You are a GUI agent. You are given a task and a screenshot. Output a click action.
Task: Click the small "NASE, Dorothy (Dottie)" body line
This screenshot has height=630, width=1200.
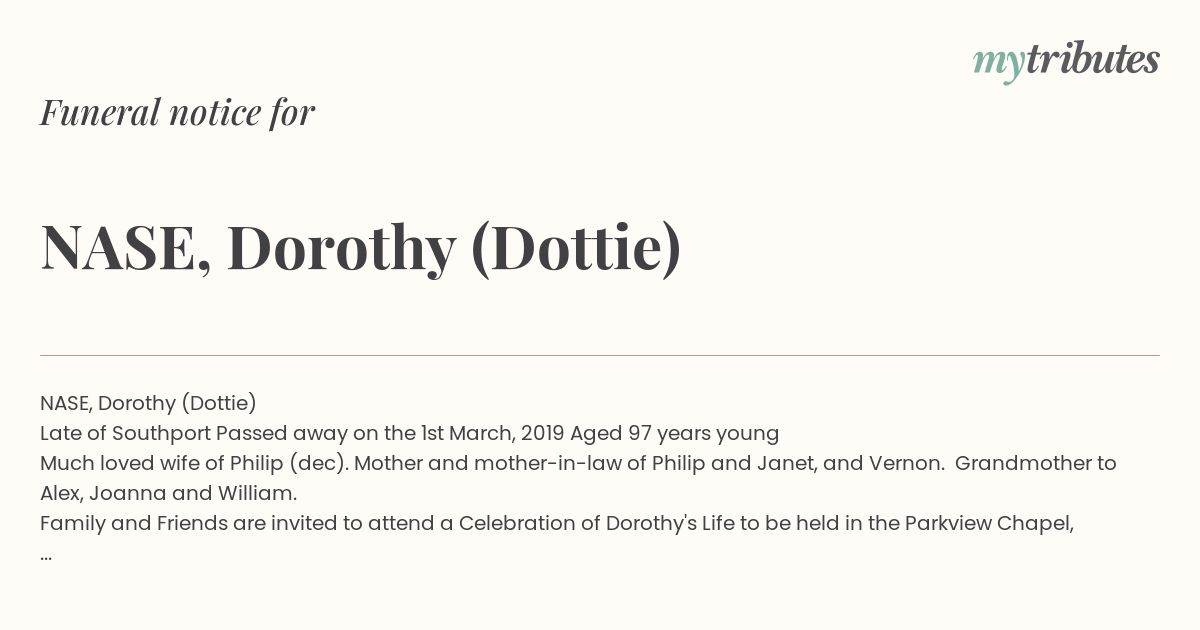(148, 403)
